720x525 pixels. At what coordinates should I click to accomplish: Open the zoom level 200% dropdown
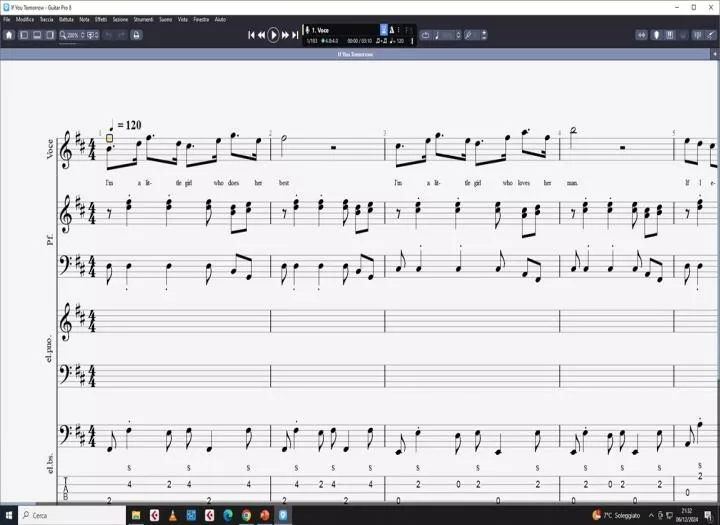[x=73, y=35]
